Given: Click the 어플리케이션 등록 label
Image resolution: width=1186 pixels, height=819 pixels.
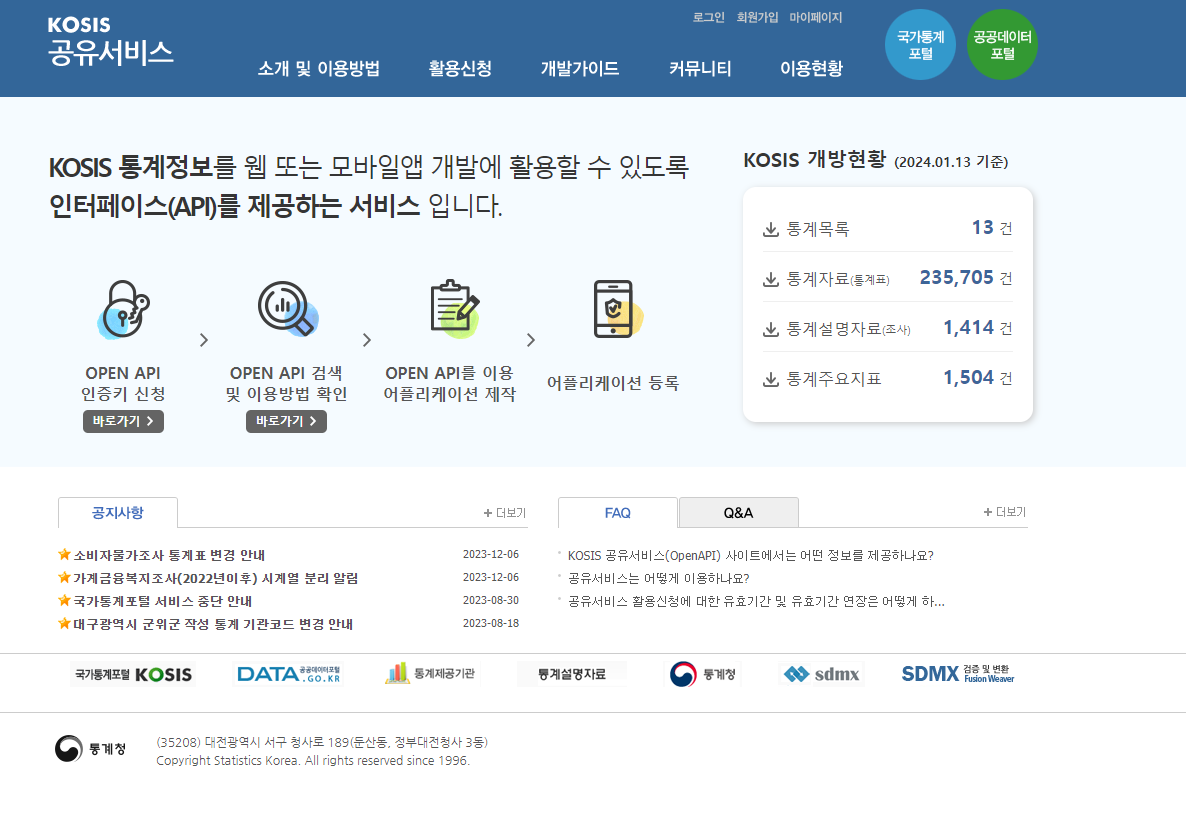Looking at the screenshot, I should click(613, 383).
